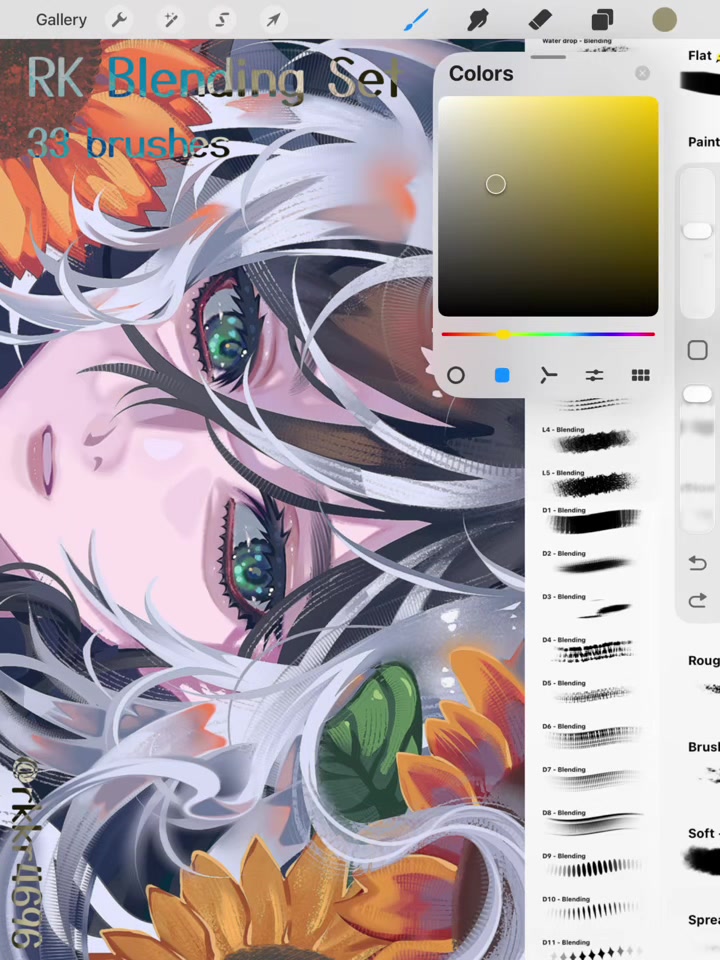The height and width of the screenshot is (960, 720).
Task: Activate the Transform arrow tool
Action: point(274,20)
